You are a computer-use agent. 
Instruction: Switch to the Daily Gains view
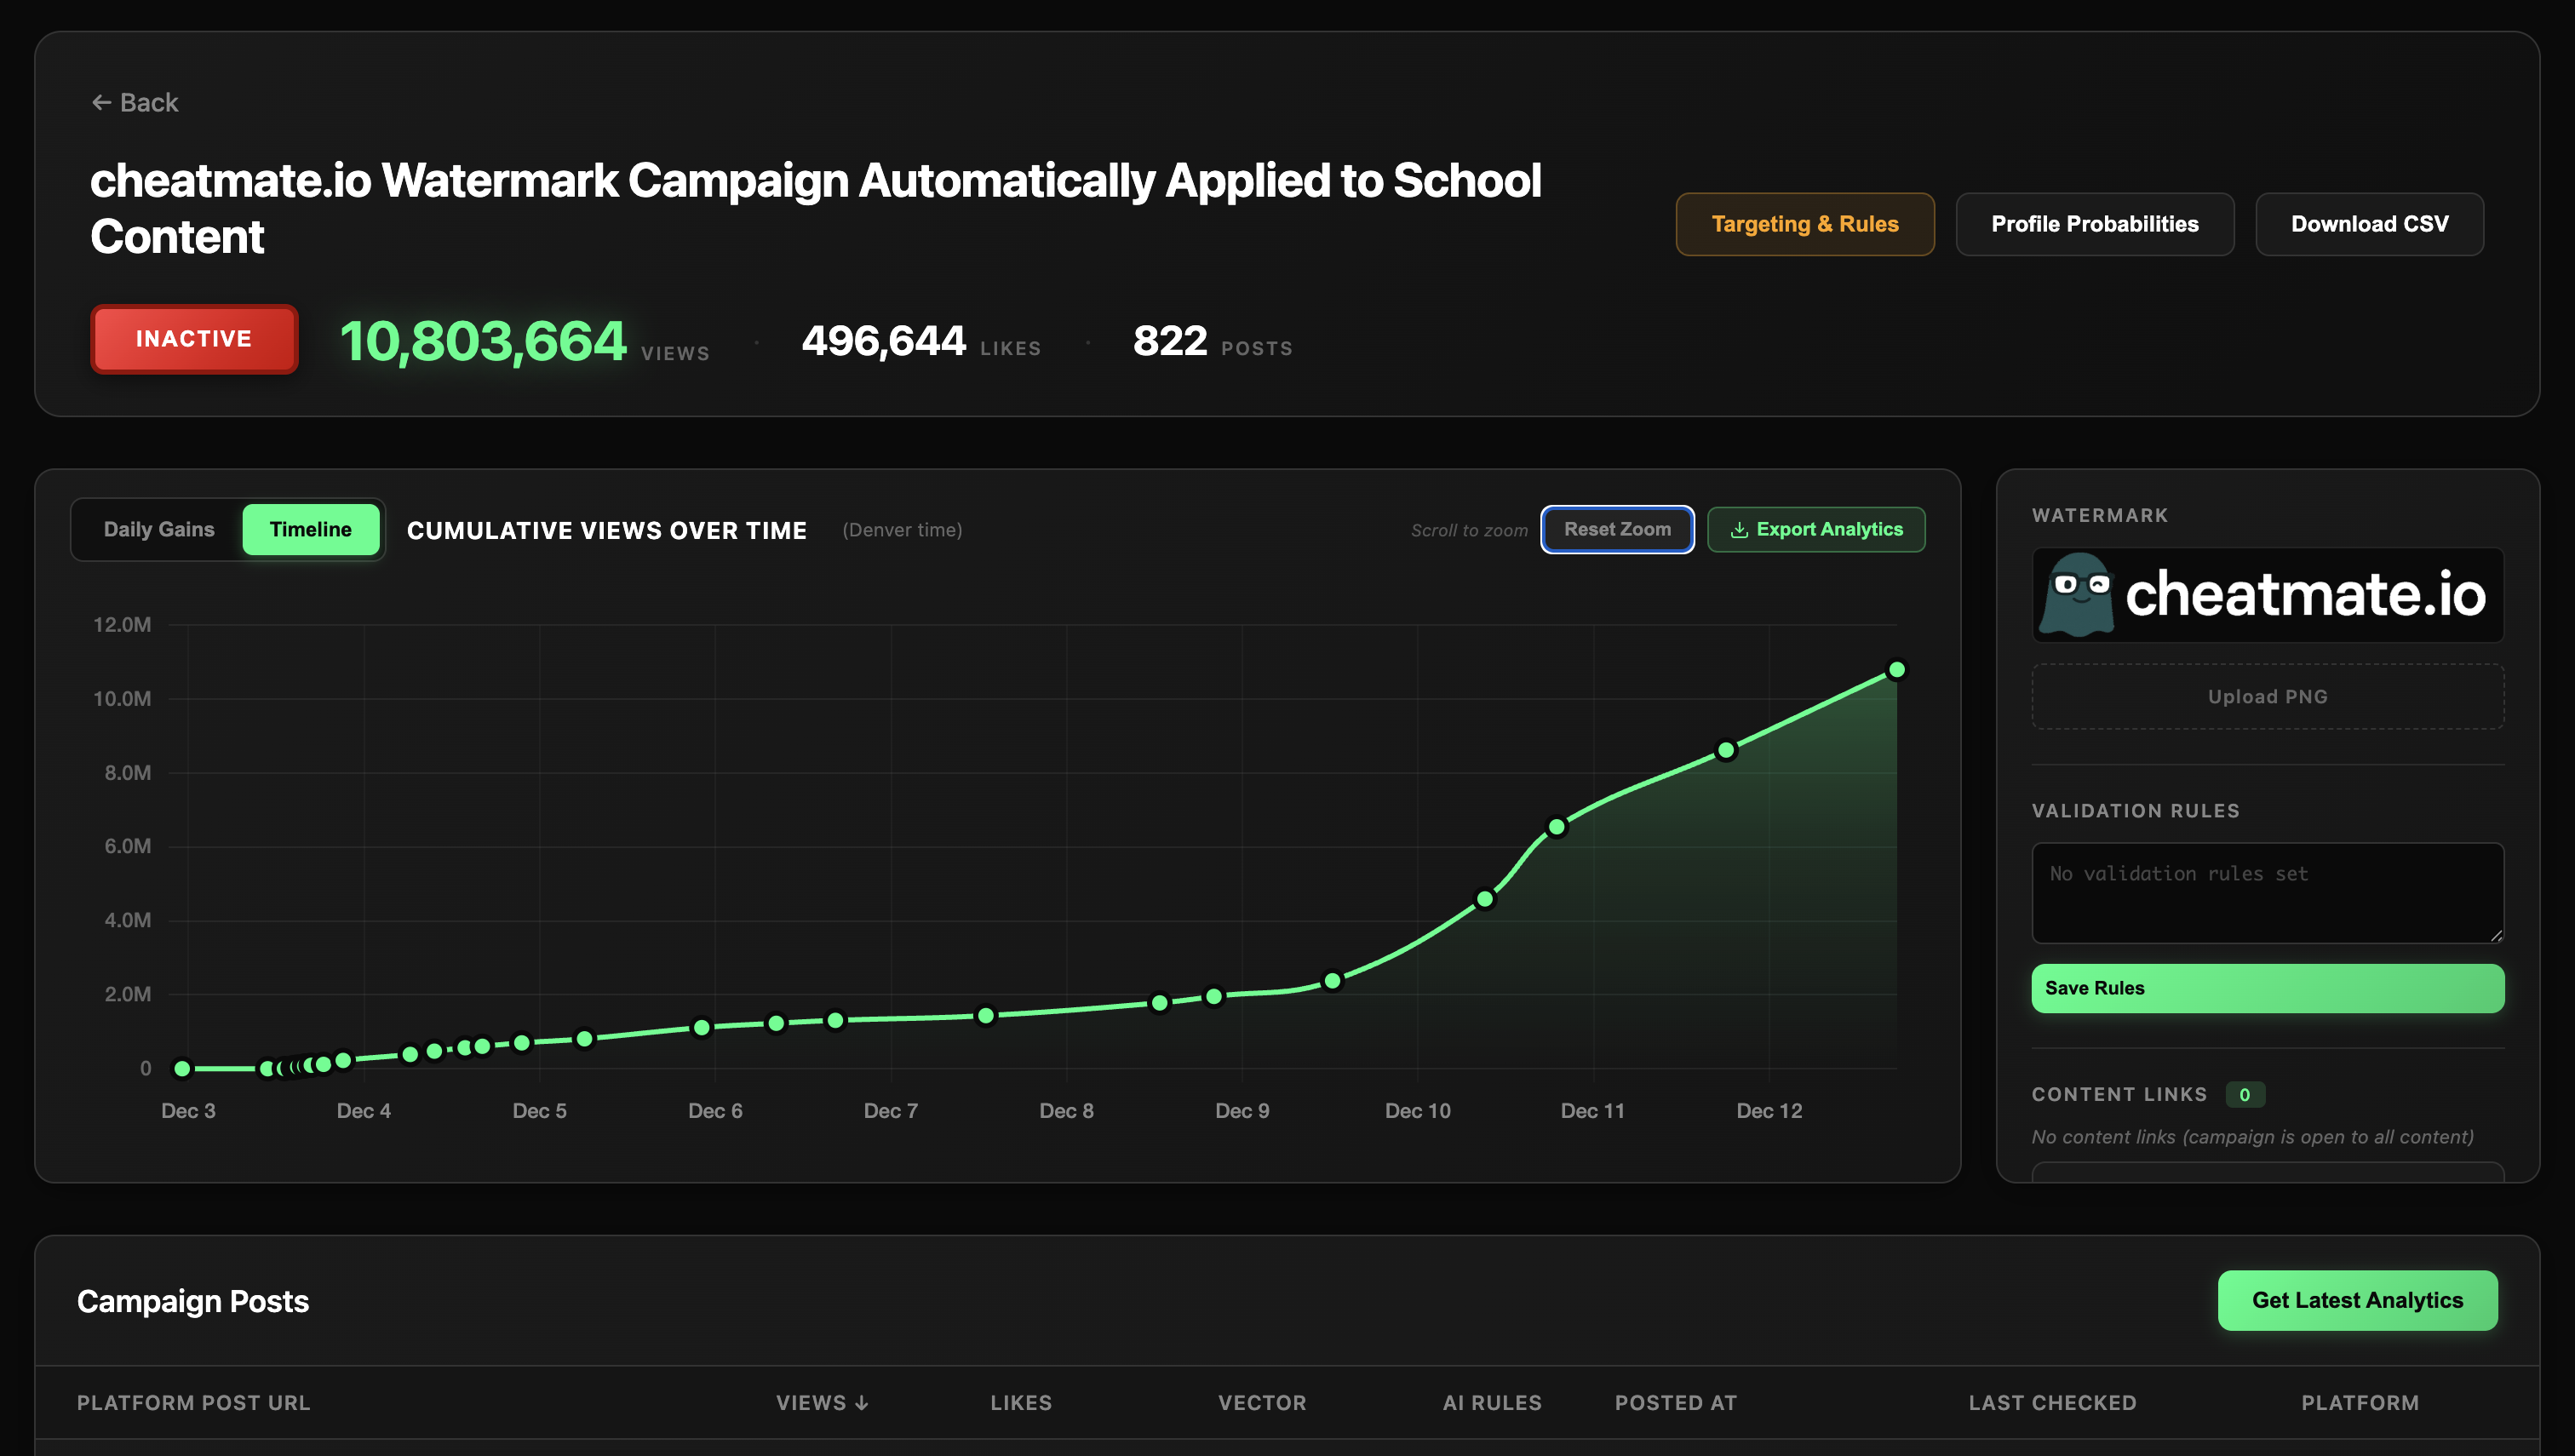point(159,529)
